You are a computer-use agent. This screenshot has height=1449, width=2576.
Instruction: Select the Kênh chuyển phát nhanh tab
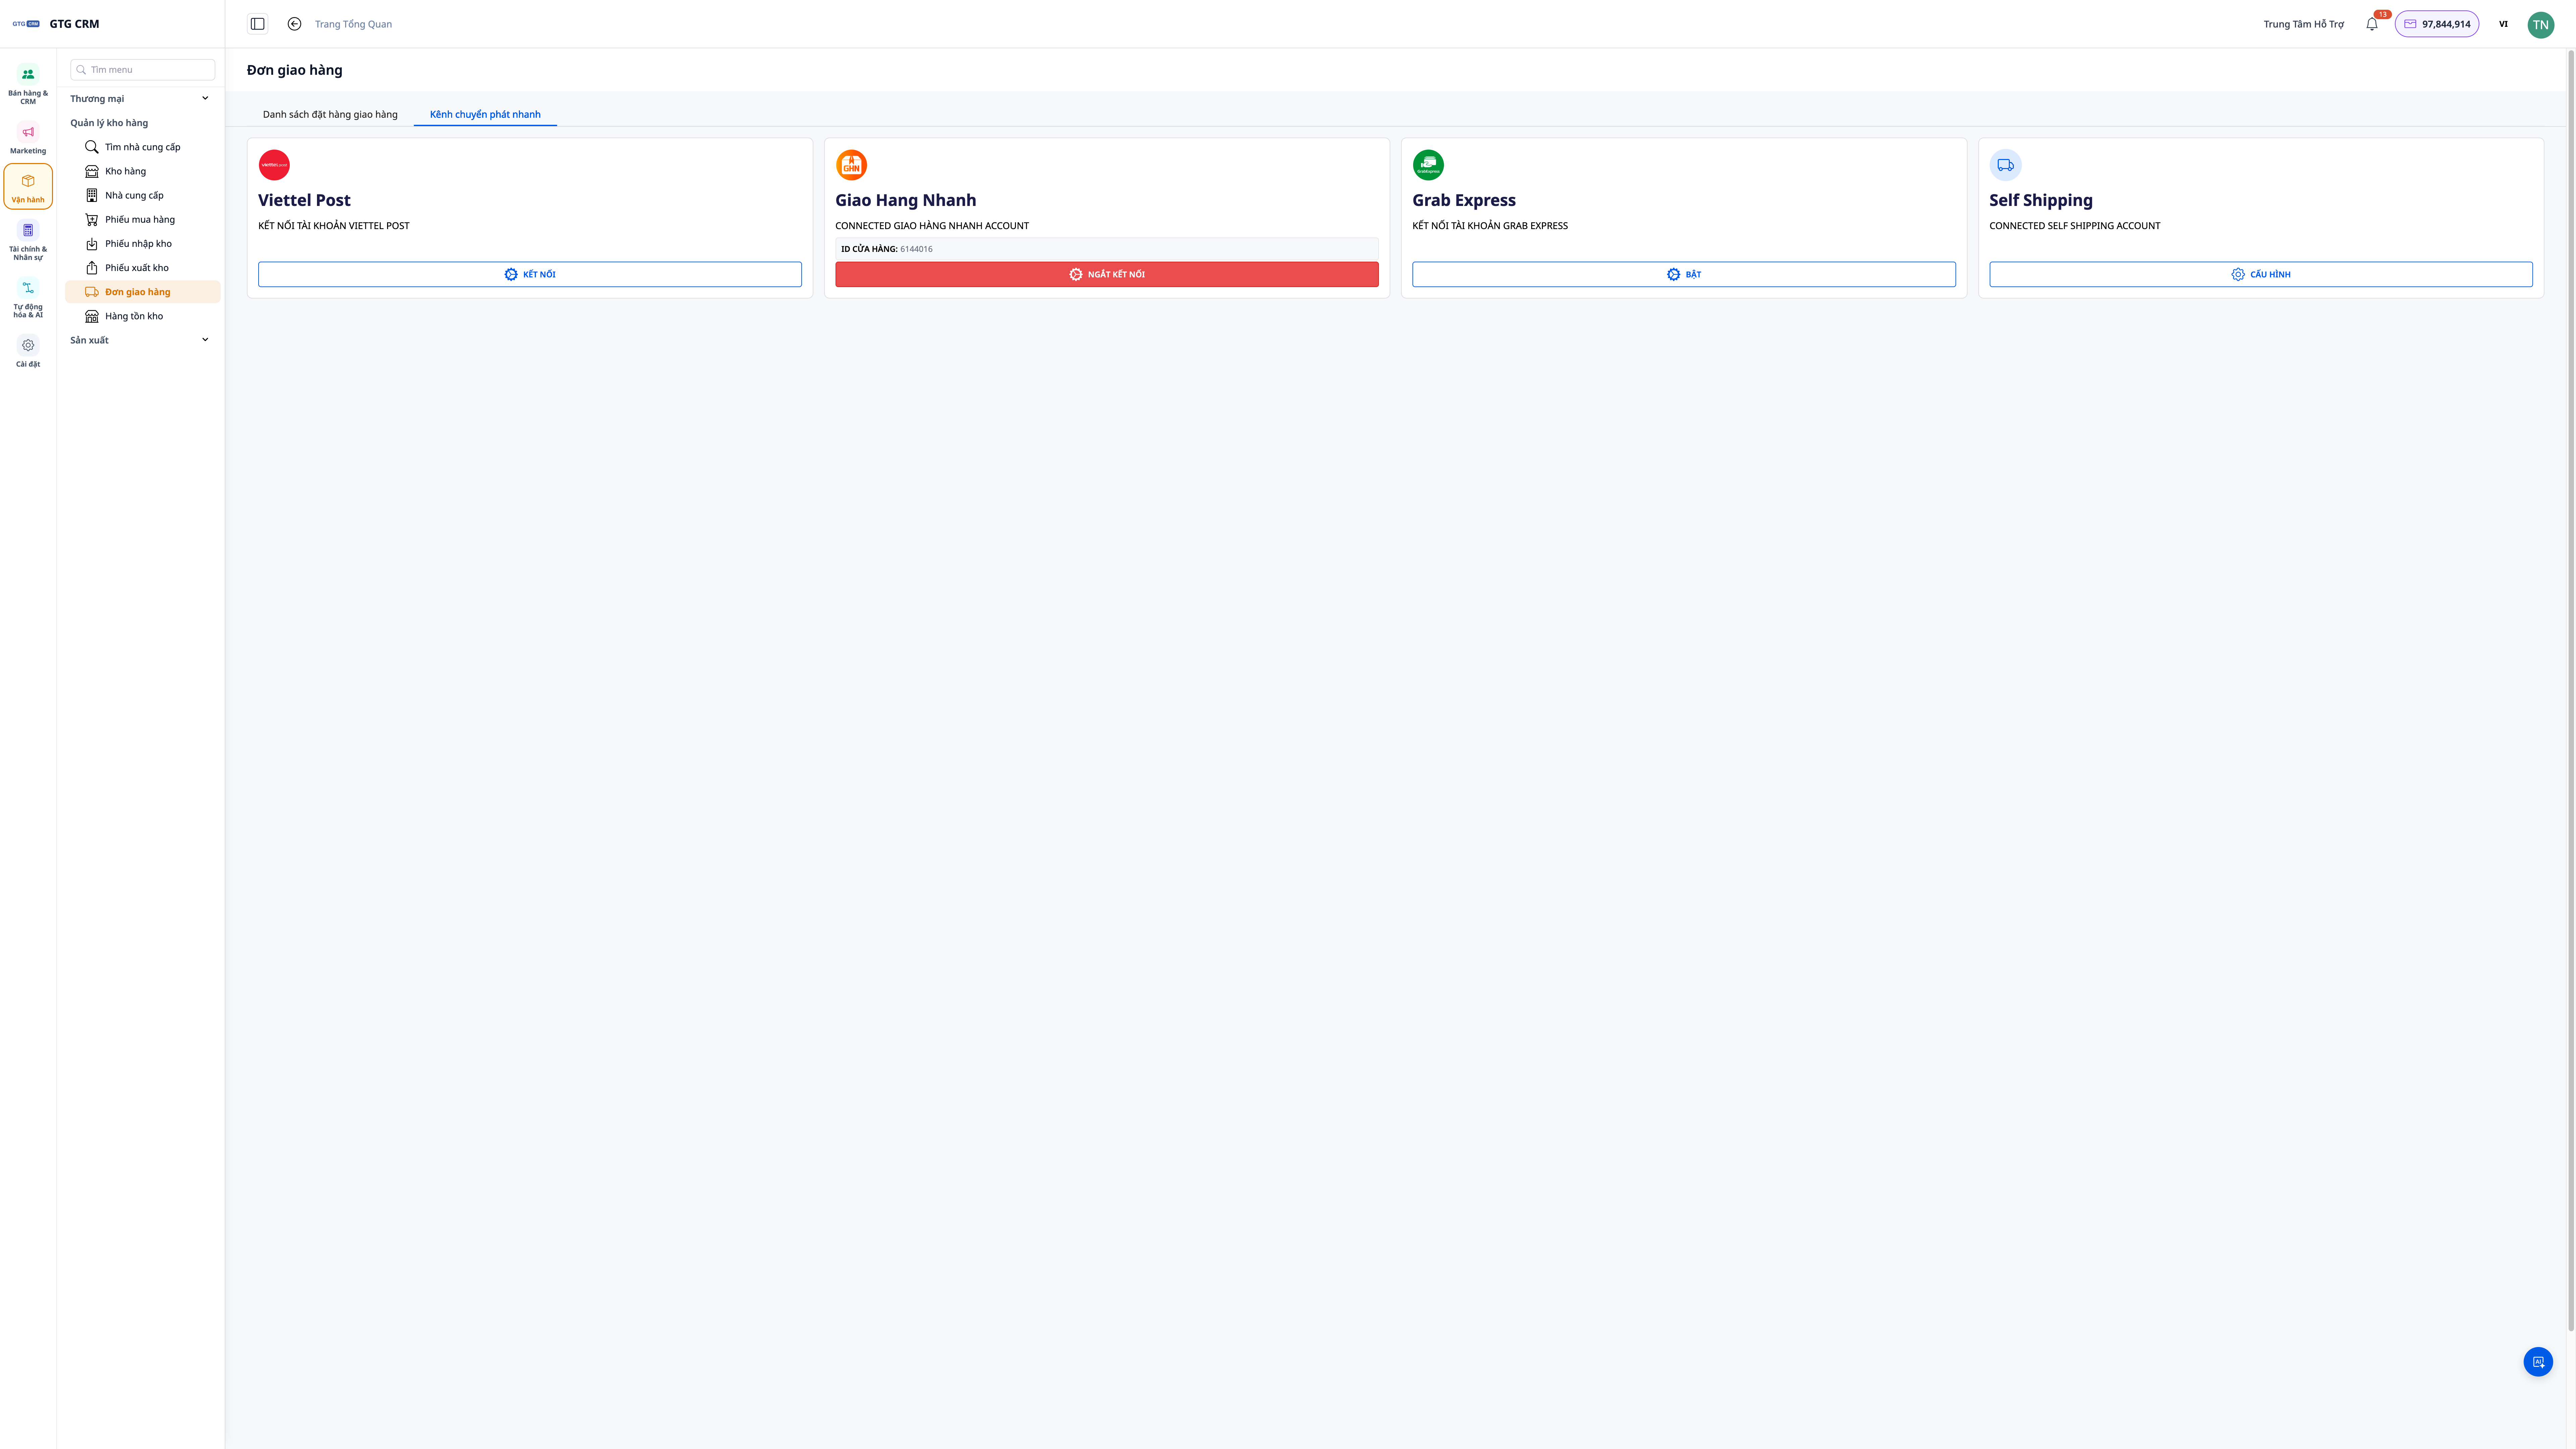tap(485, 114)
